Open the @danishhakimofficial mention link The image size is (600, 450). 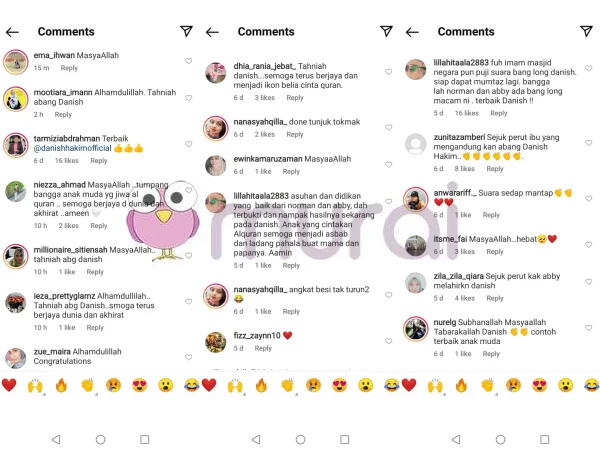tap(72, 148)
